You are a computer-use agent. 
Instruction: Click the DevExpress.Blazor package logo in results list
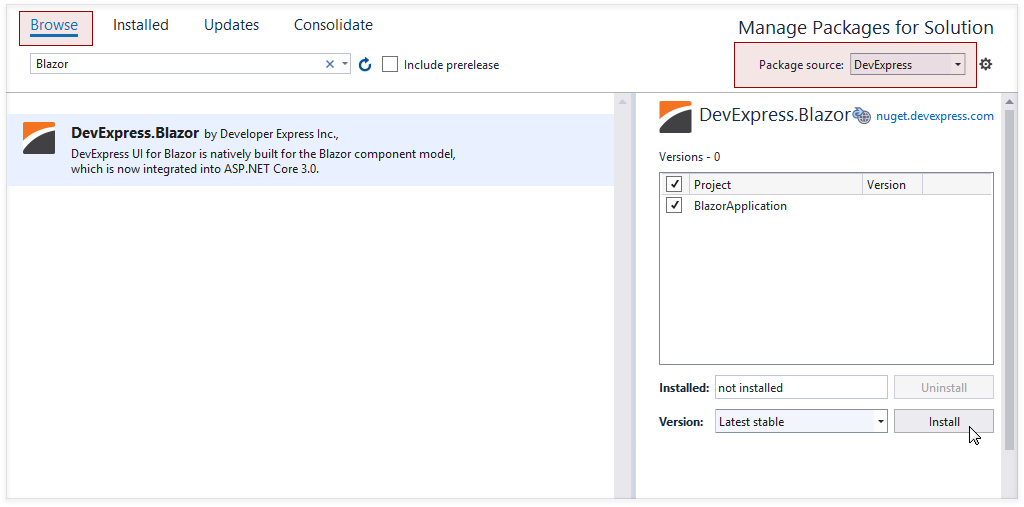coord(39,138)
